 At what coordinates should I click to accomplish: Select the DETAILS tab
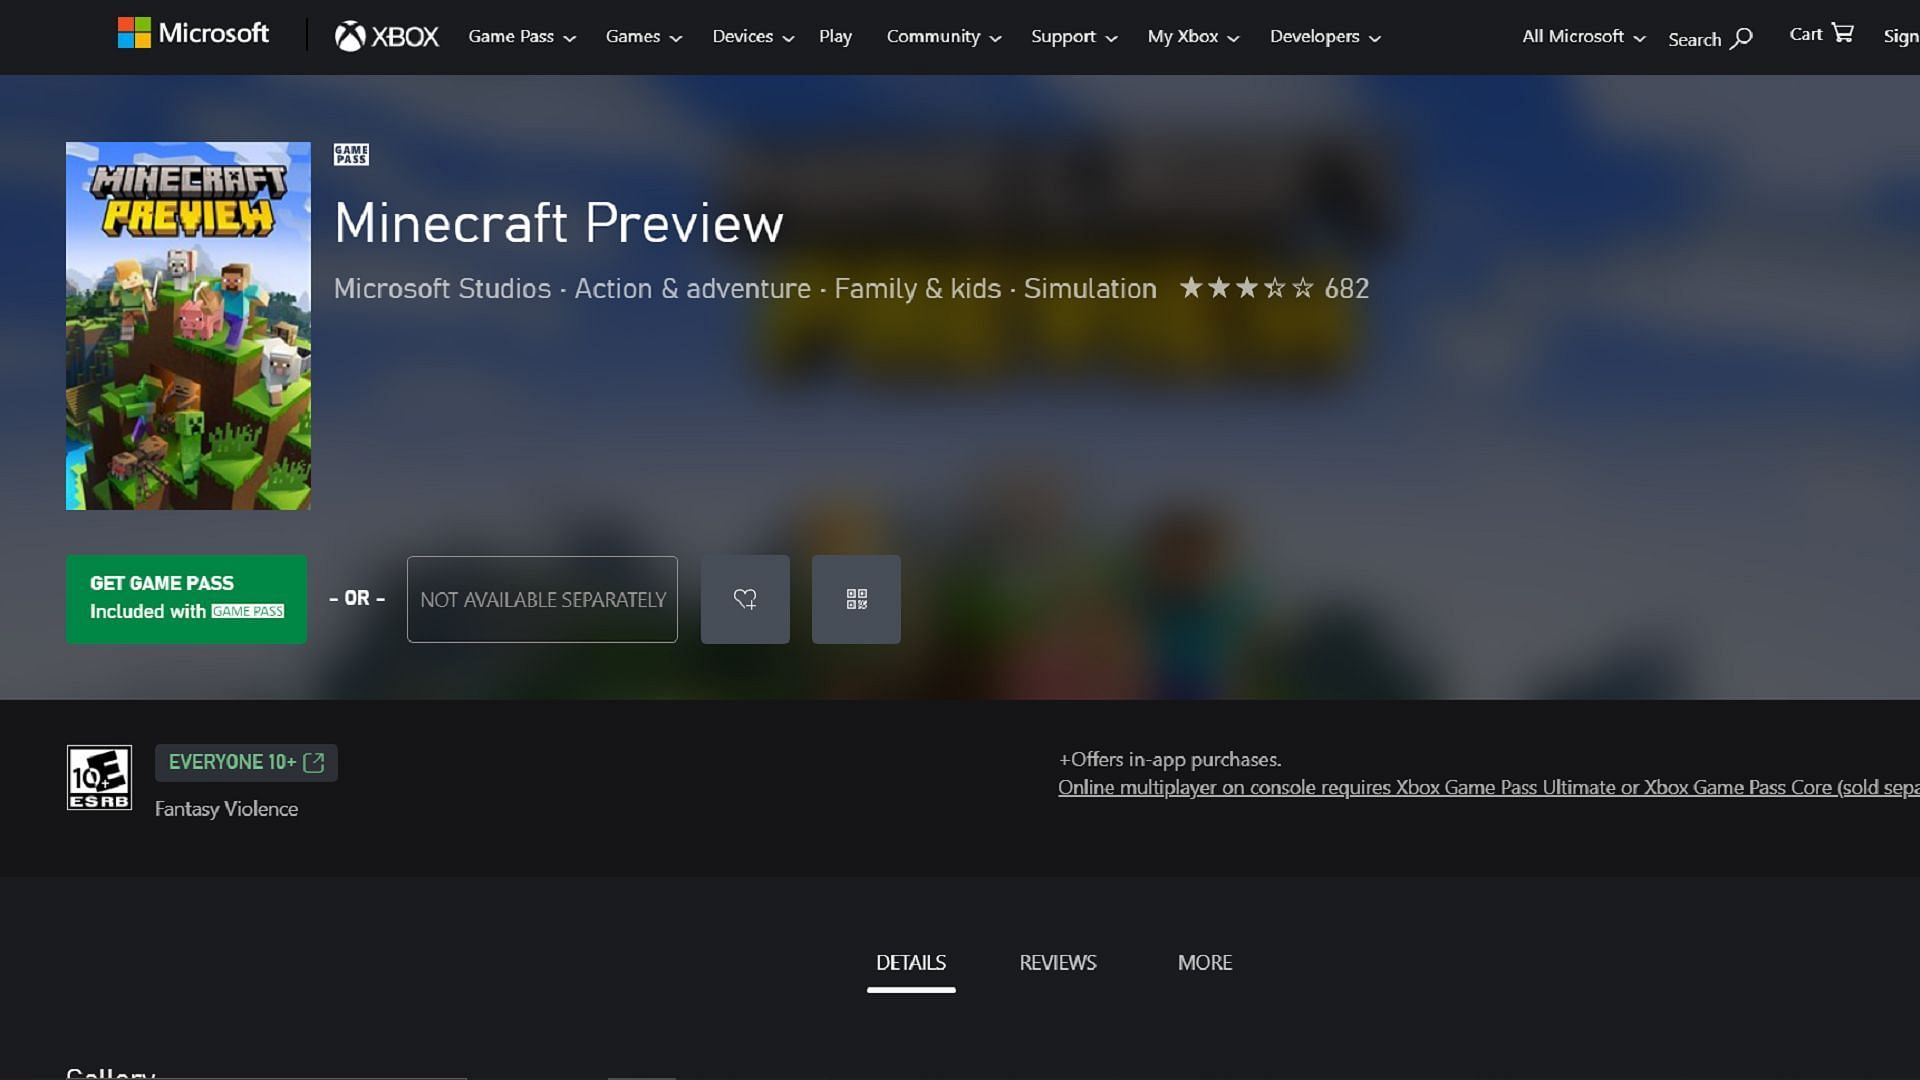(x=910, y=961)
